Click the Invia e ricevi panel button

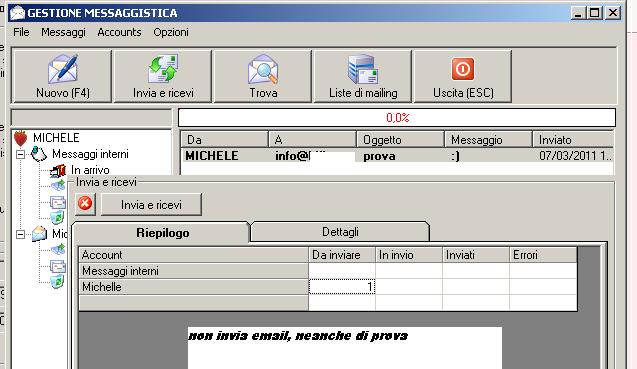tap(151, 204)
